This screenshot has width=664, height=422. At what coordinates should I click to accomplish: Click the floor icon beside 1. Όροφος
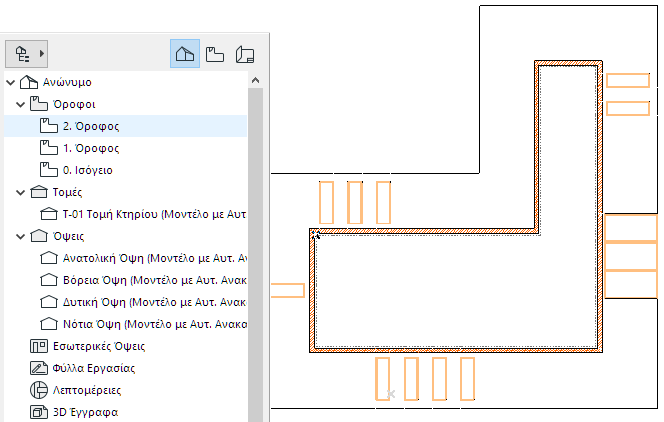(49, 148)
